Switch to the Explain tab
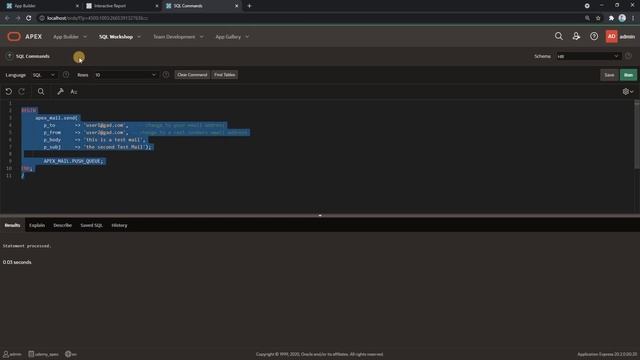The width and height of the screenshot is (640, 360). pos(37,225)
